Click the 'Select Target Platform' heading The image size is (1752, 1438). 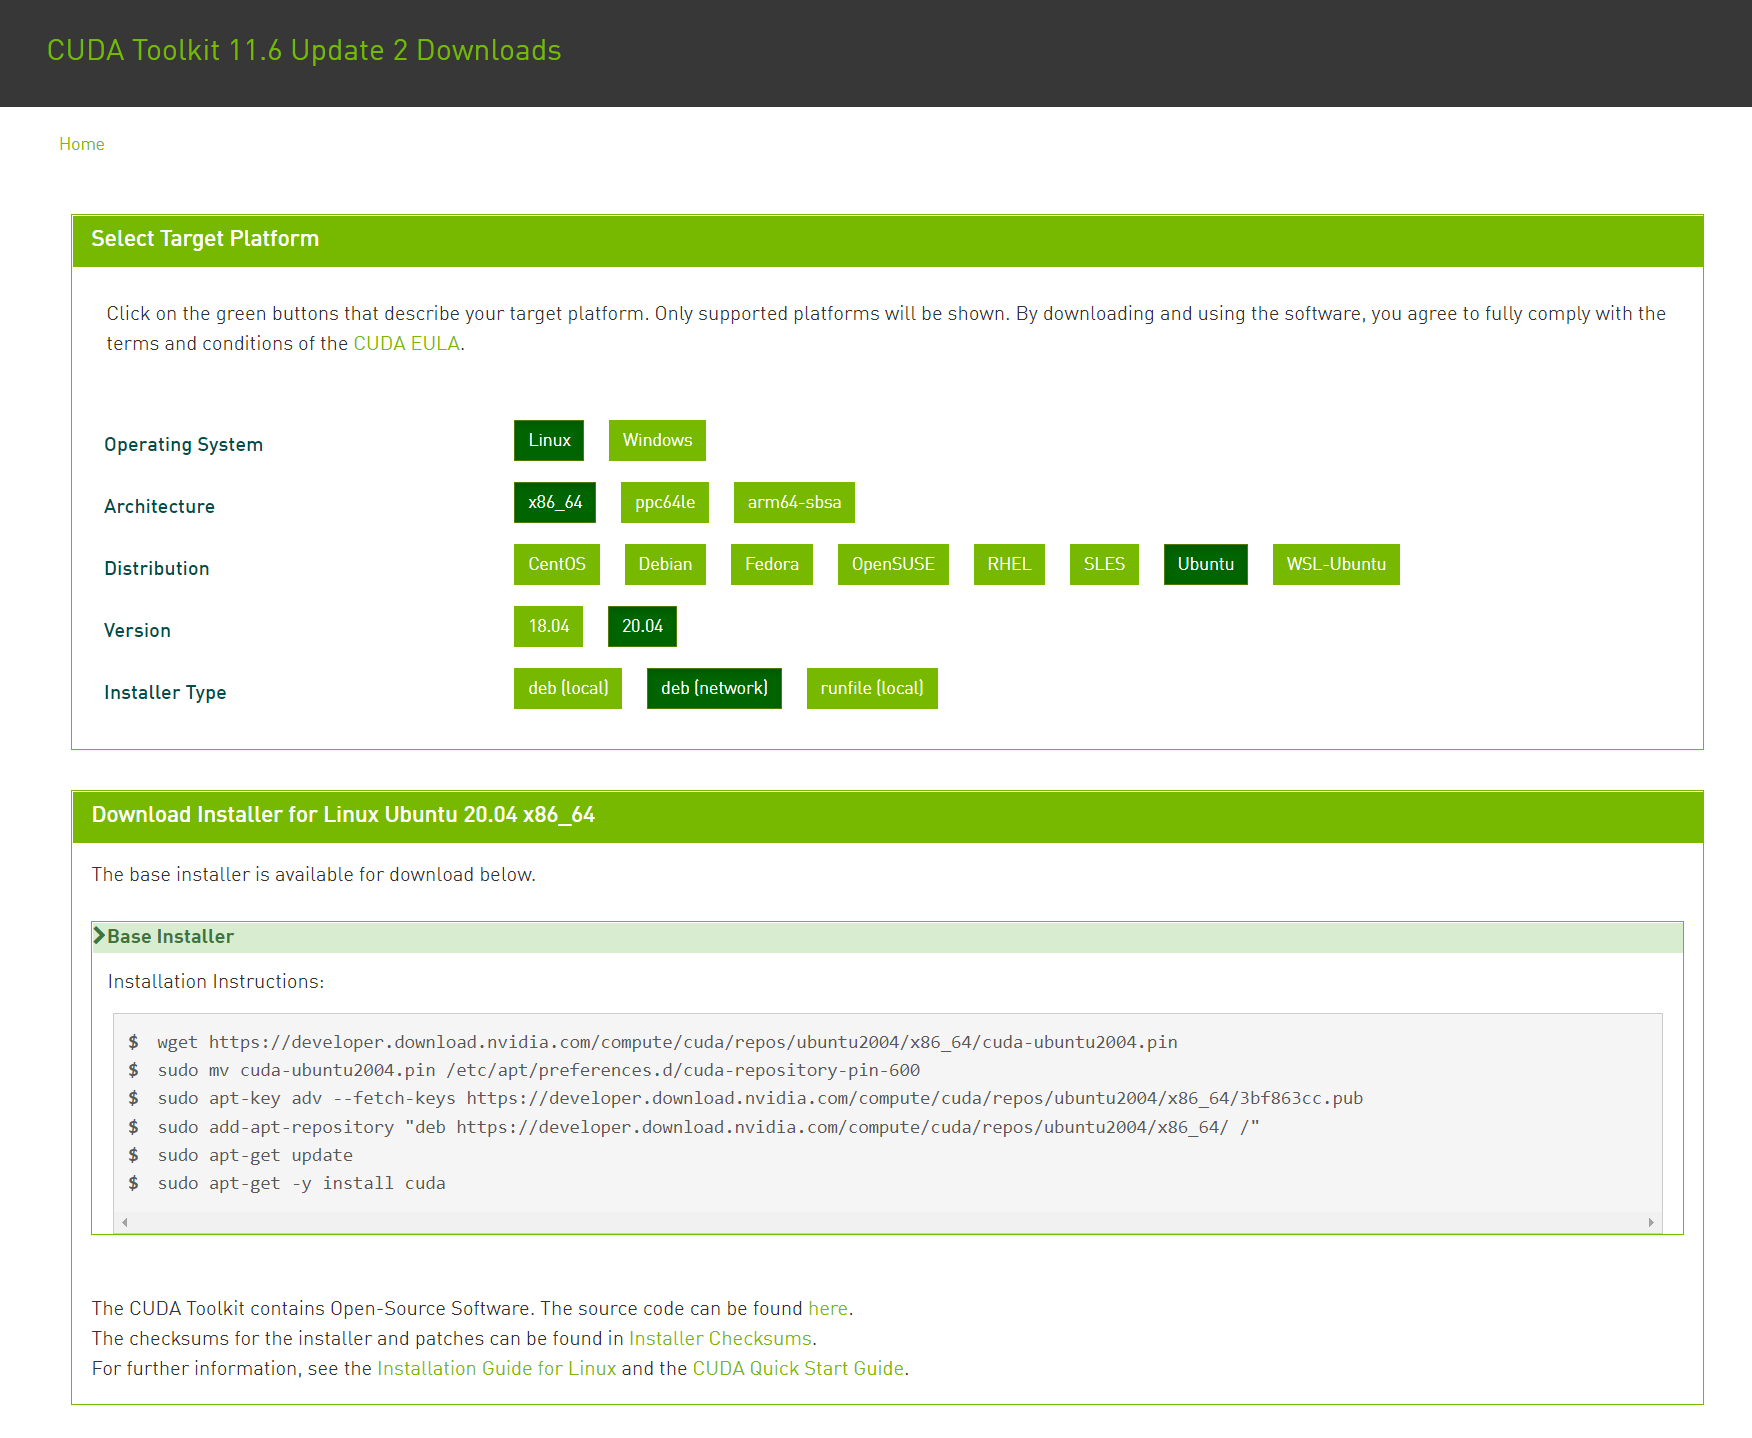[205, 239]
